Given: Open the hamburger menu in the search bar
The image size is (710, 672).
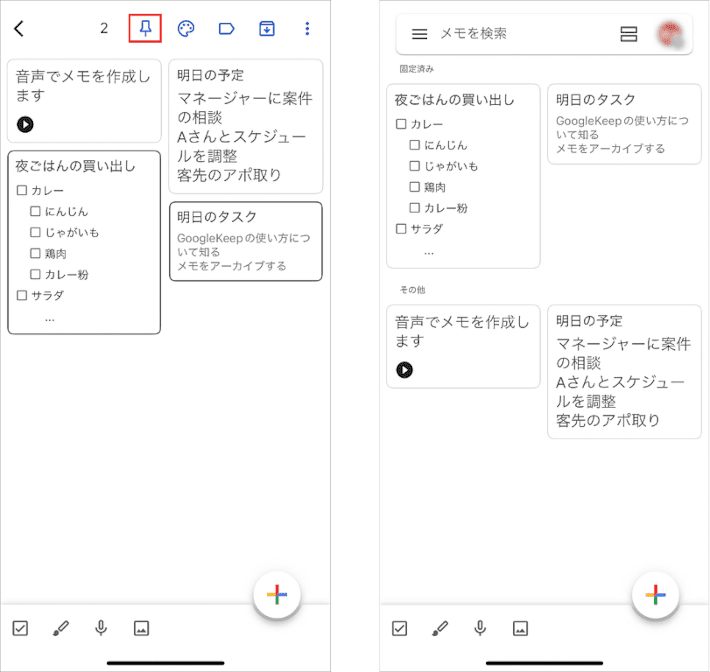Looking at the screenshot, I should click(x=420, y=34).
